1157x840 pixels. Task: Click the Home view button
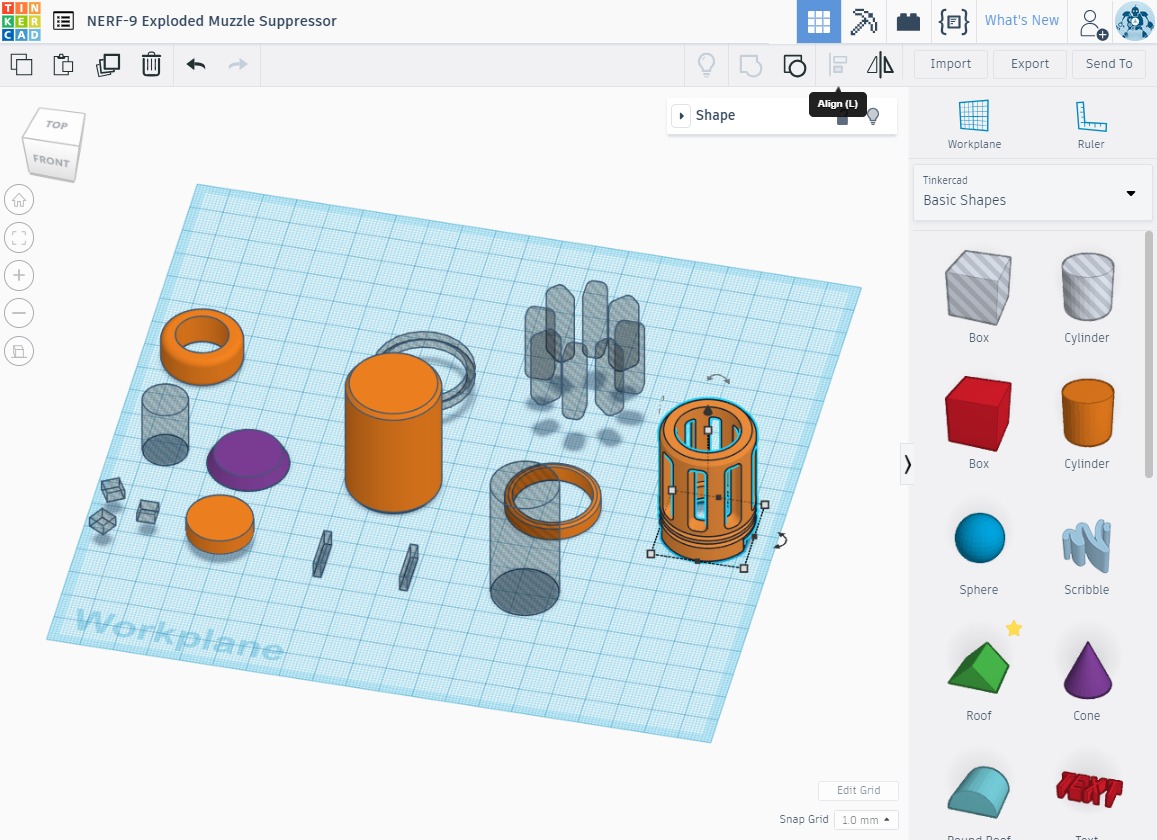pos(19,200)
